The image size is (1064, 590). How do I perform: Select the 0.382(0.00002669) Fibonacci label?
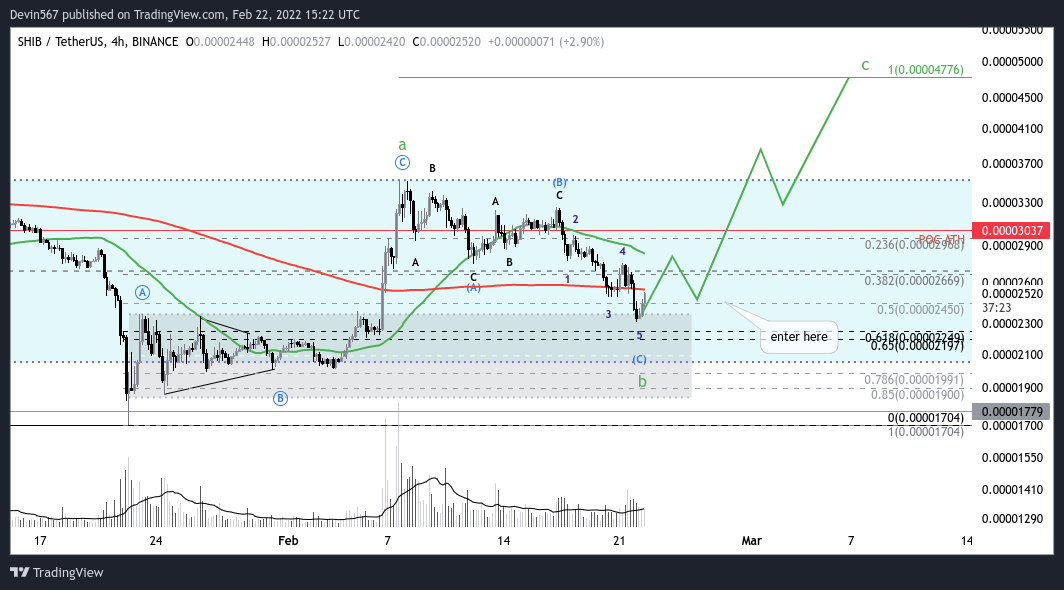point(914,280)
